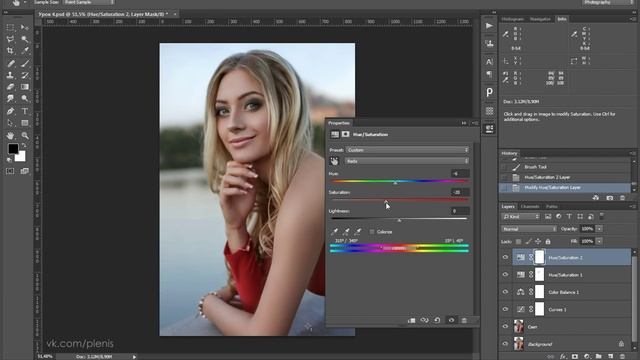Select the Brush tool
Viewport: 640px width, 360px height.
coord(24,63)
